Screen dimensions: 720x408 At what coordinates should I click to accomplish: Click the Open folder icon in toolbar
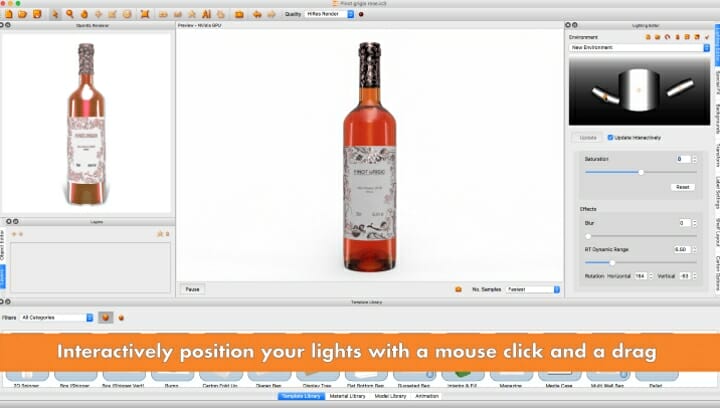pyautogui.click(x=22, y=14)
